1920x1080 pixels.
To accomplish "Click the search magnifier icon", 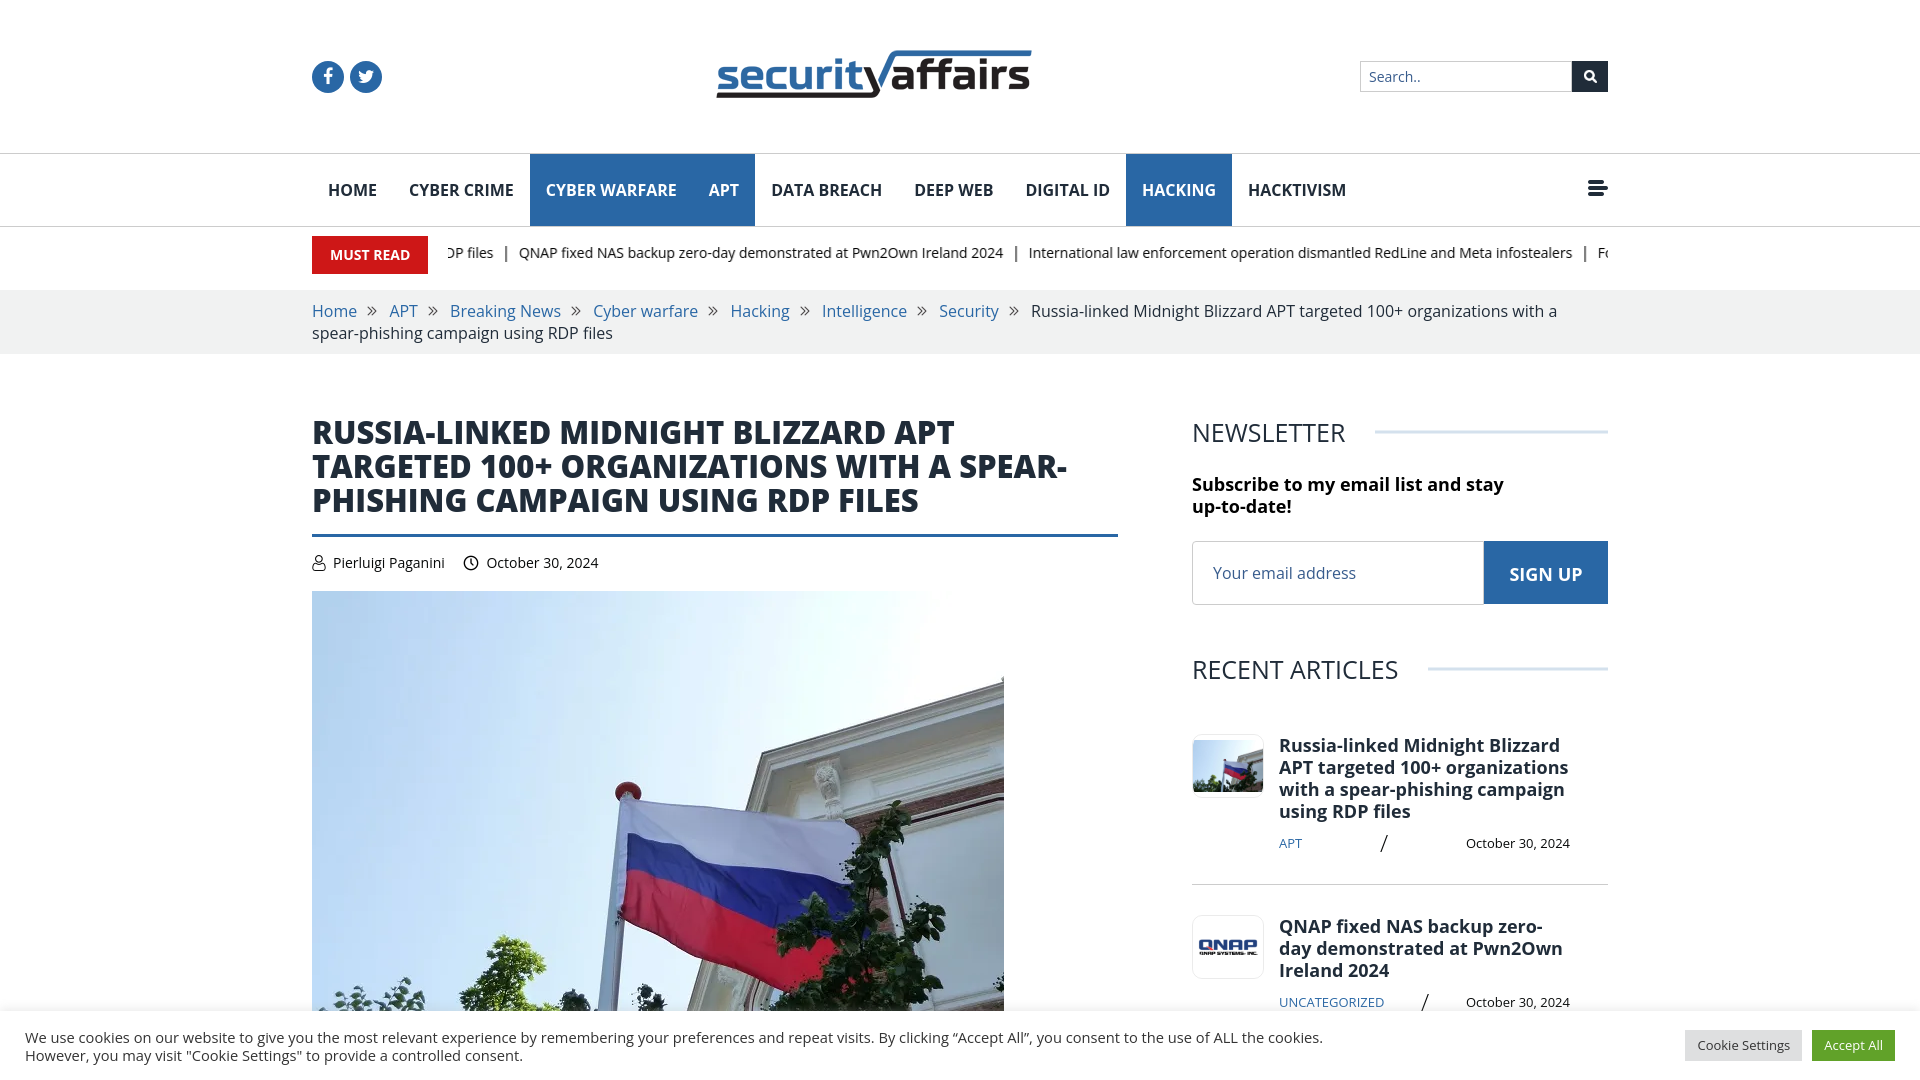I will [x=1589, y=75].
